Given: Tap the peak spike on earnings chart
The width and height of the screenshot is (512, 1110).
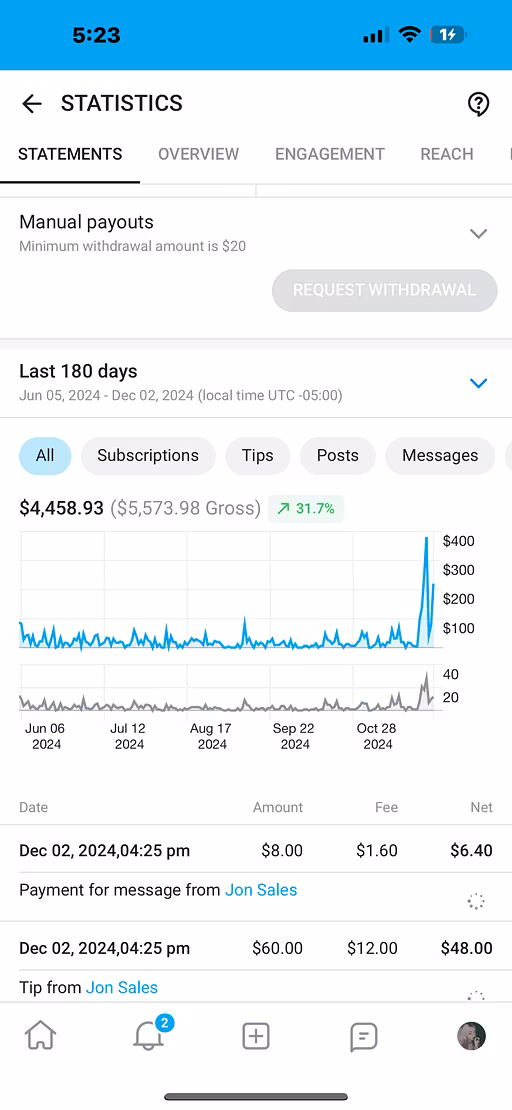Looking at the screenshot, I should pyautogui.click(x=426, y=541).
